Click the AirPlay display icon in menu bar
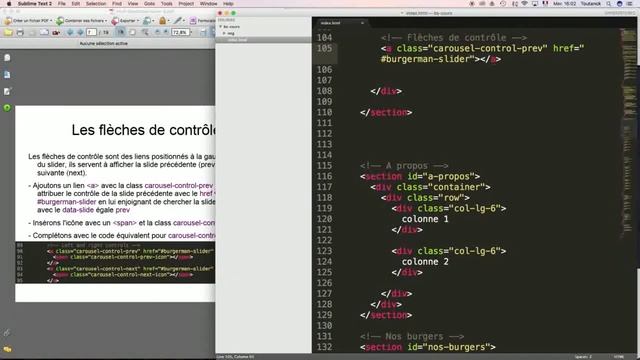Viewport: 640px width, 360px height. tap(535, 4)
